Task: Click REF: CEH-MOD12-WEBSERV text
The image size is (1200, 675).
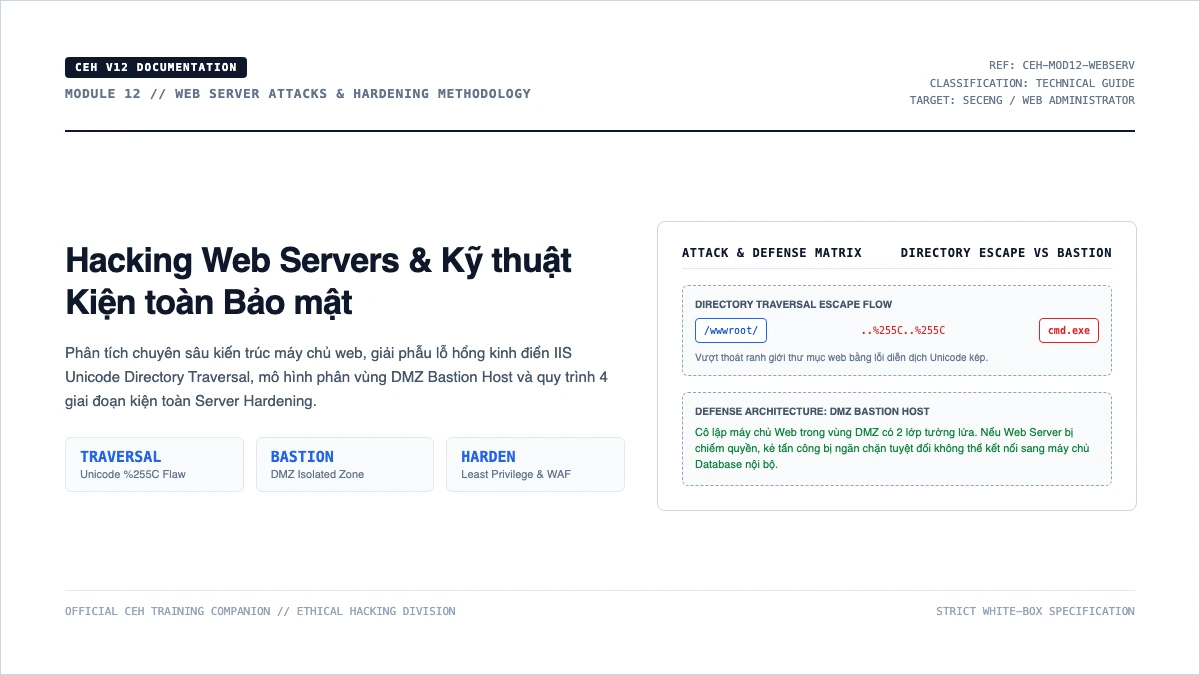Action: (x=1061, y=66)
